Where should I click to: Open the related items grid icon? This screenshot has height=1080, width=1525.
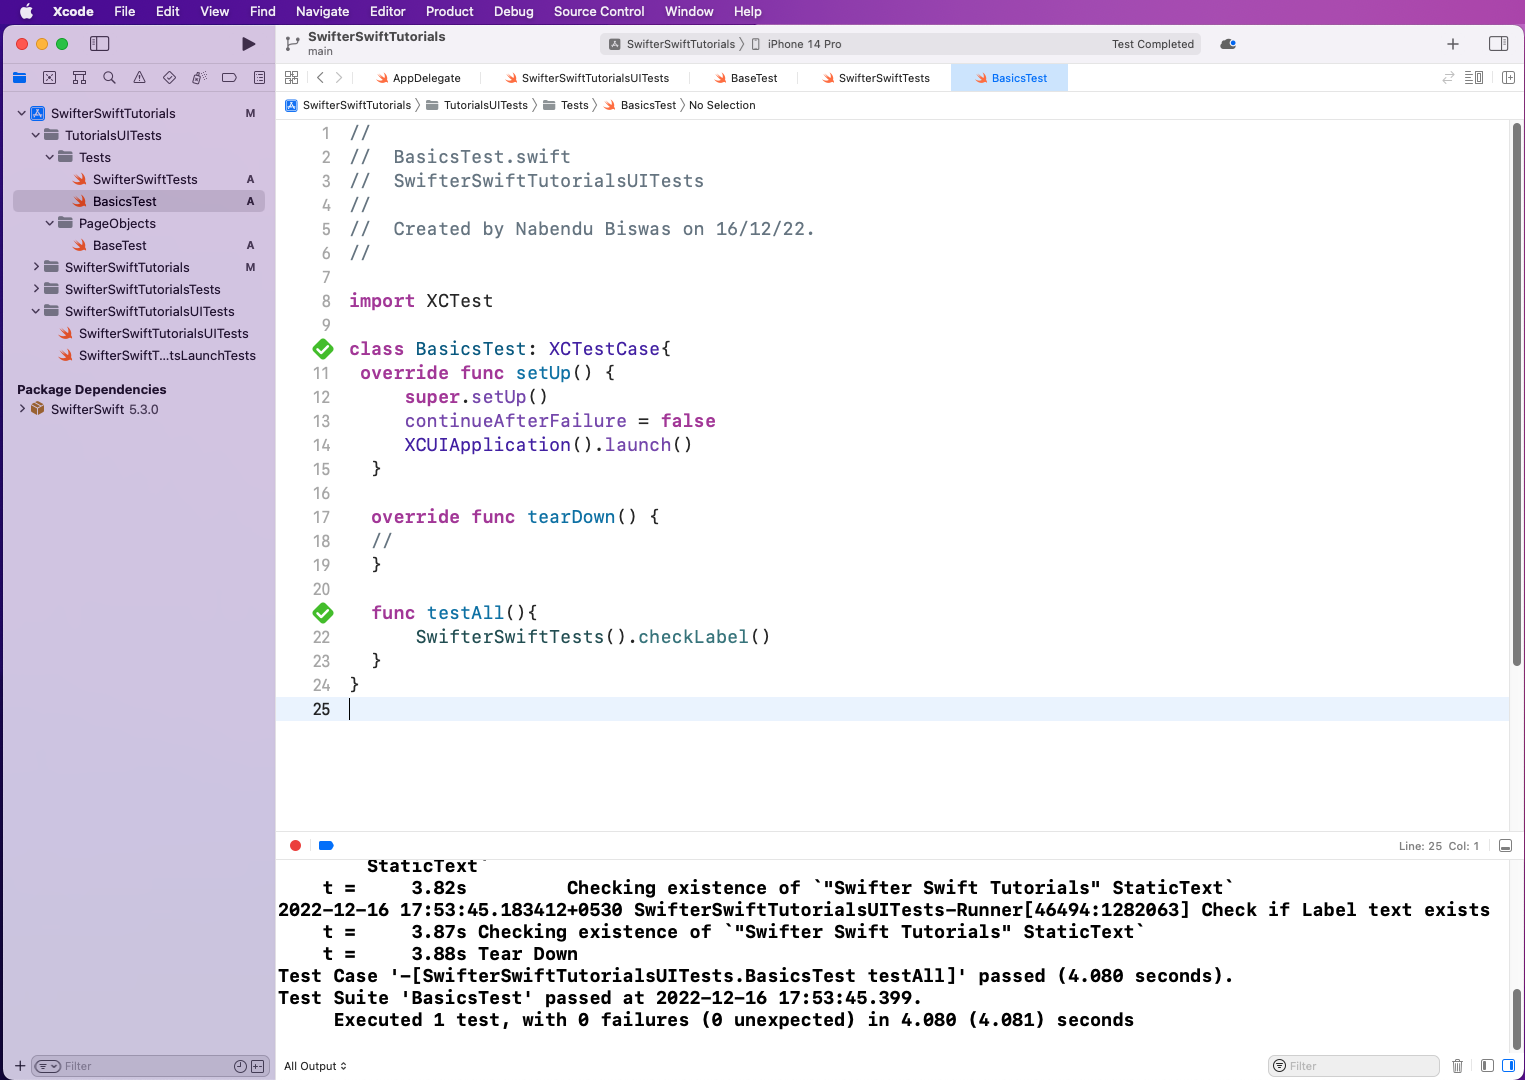pos(291,78)
